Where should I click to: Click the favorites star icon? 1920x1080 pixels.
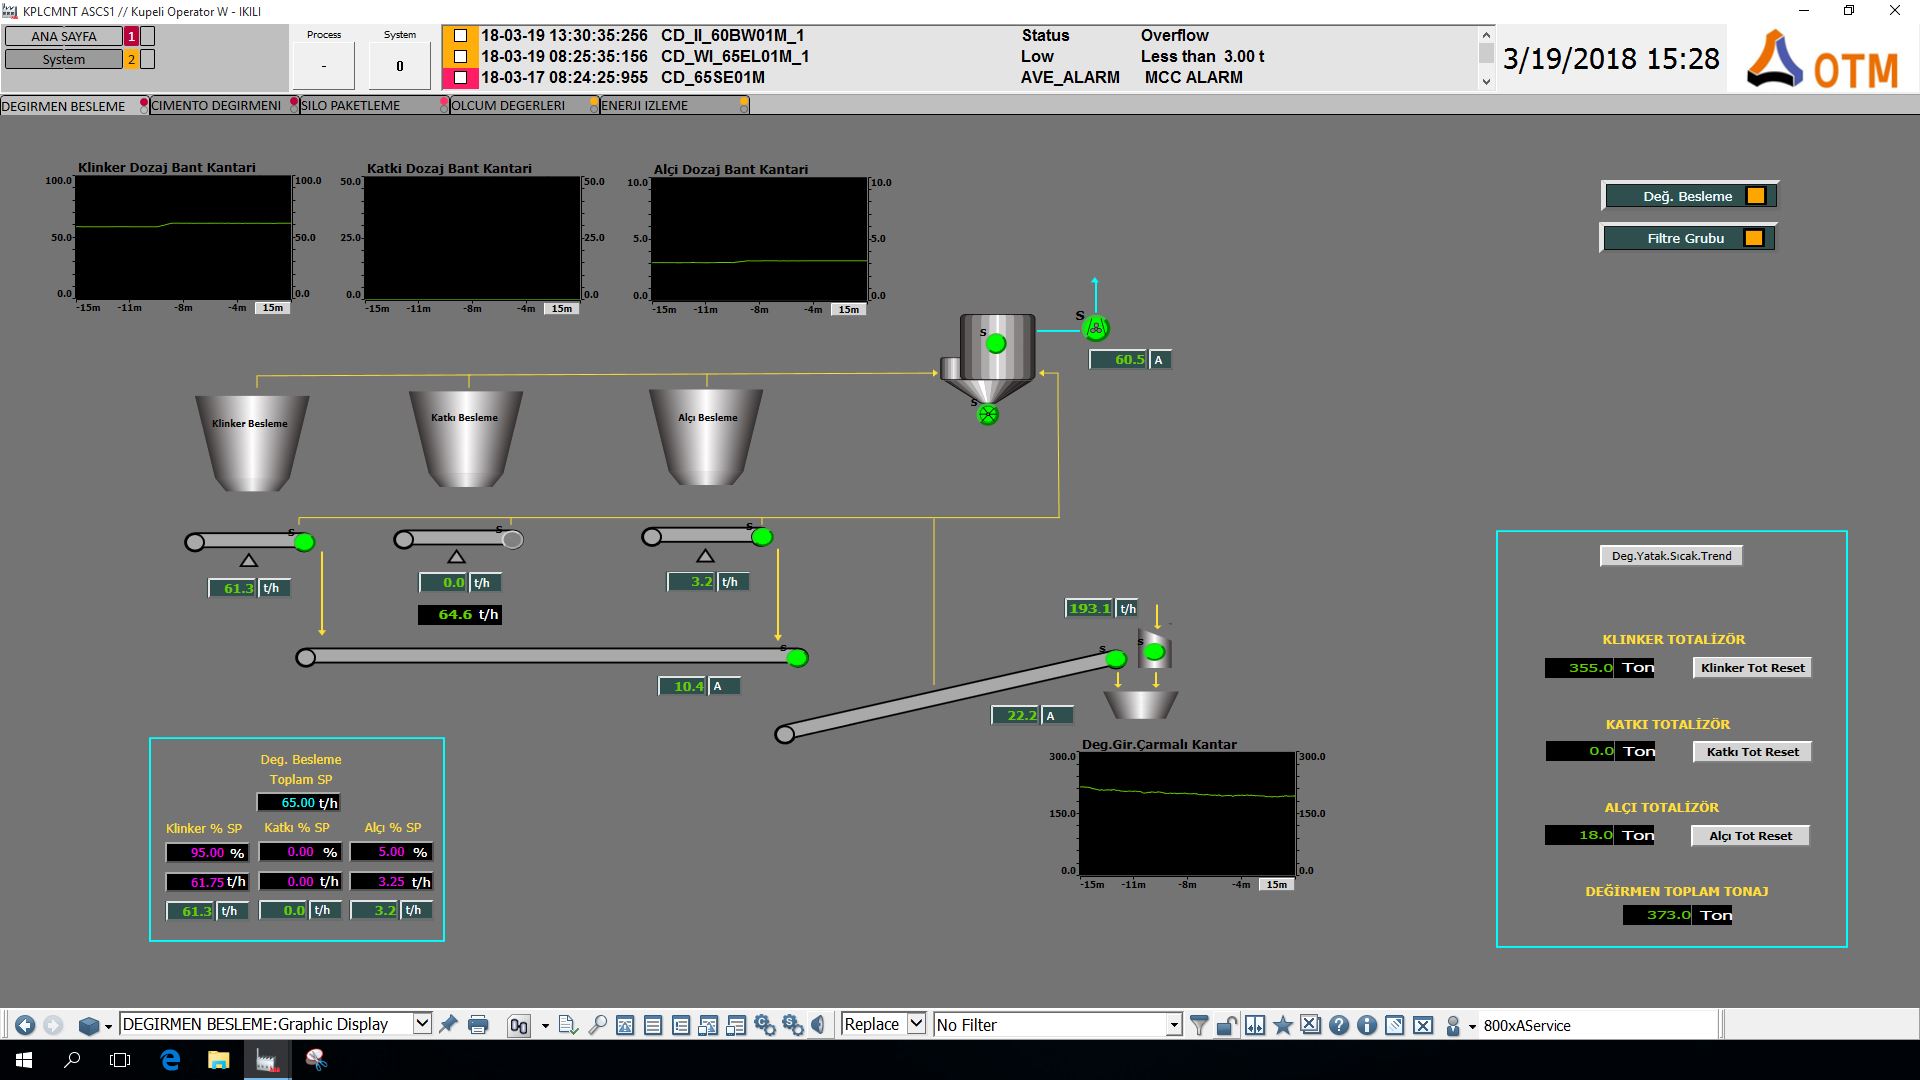coord(1283,1025)
